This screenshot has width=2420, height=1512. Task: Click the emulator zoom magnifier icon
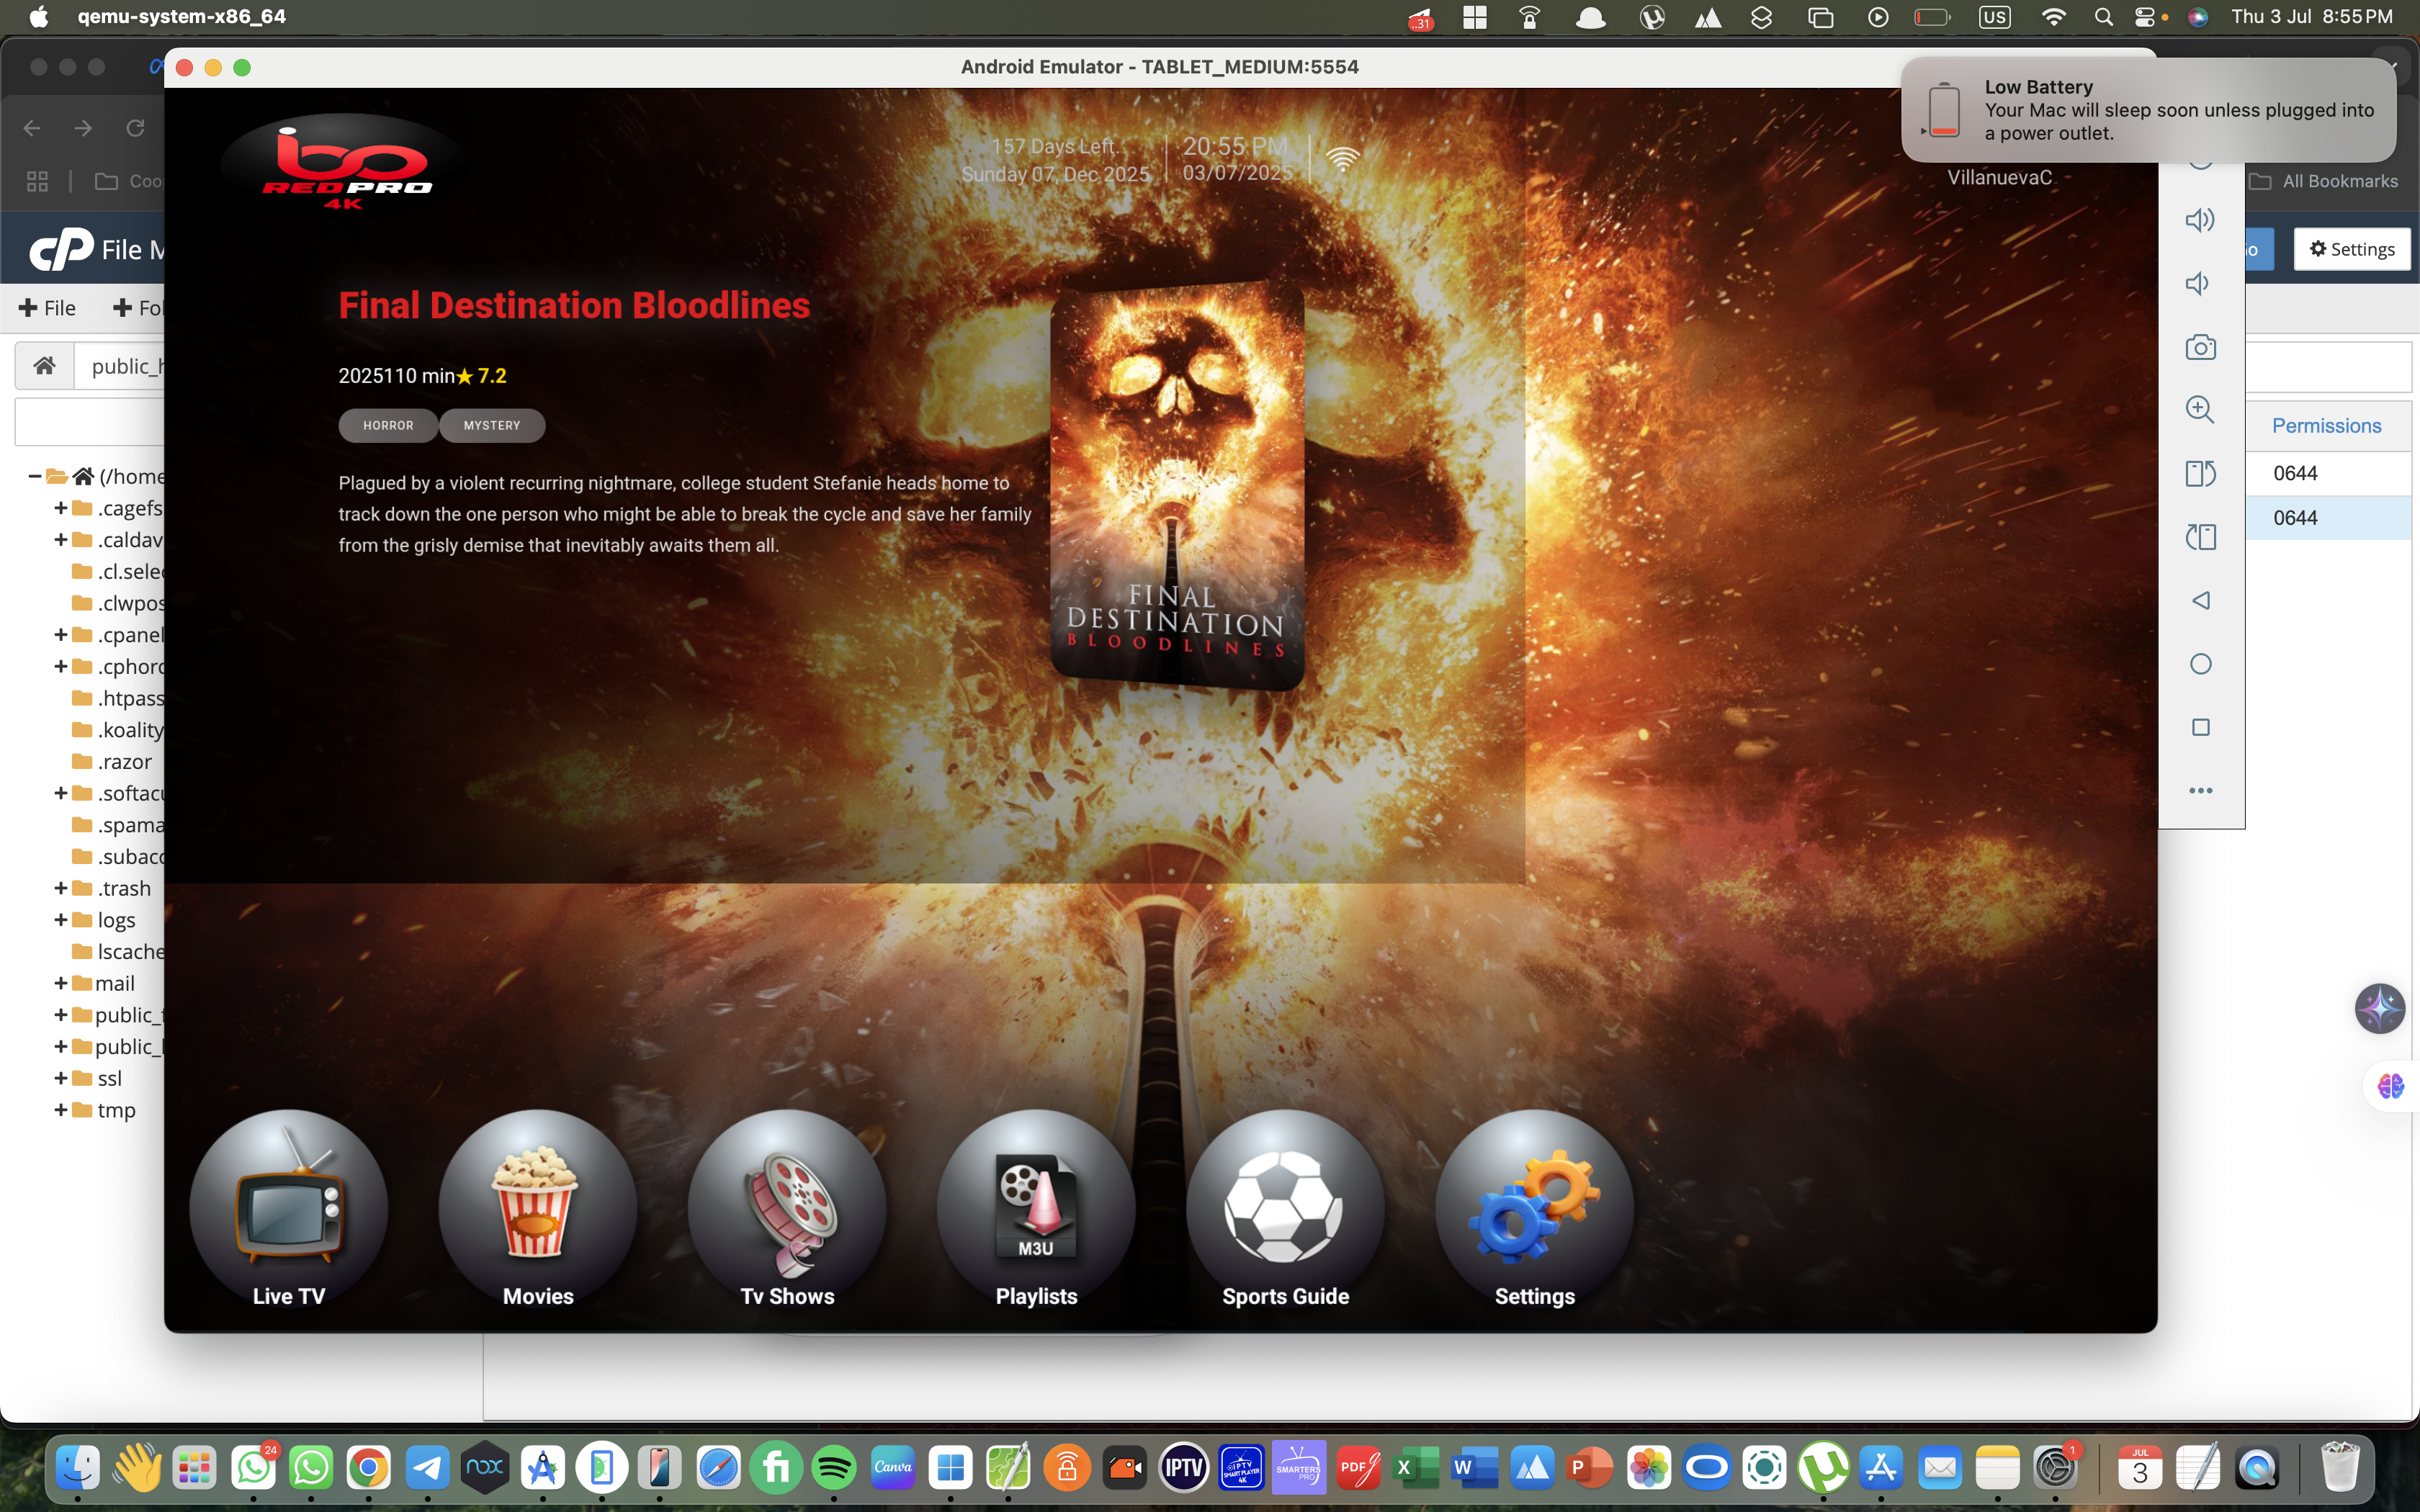pos(2200,410)
